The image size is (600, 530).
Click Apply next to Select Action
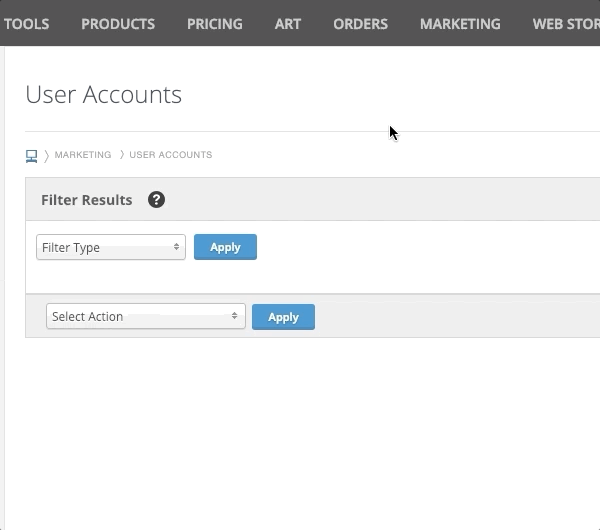point(283,317)
